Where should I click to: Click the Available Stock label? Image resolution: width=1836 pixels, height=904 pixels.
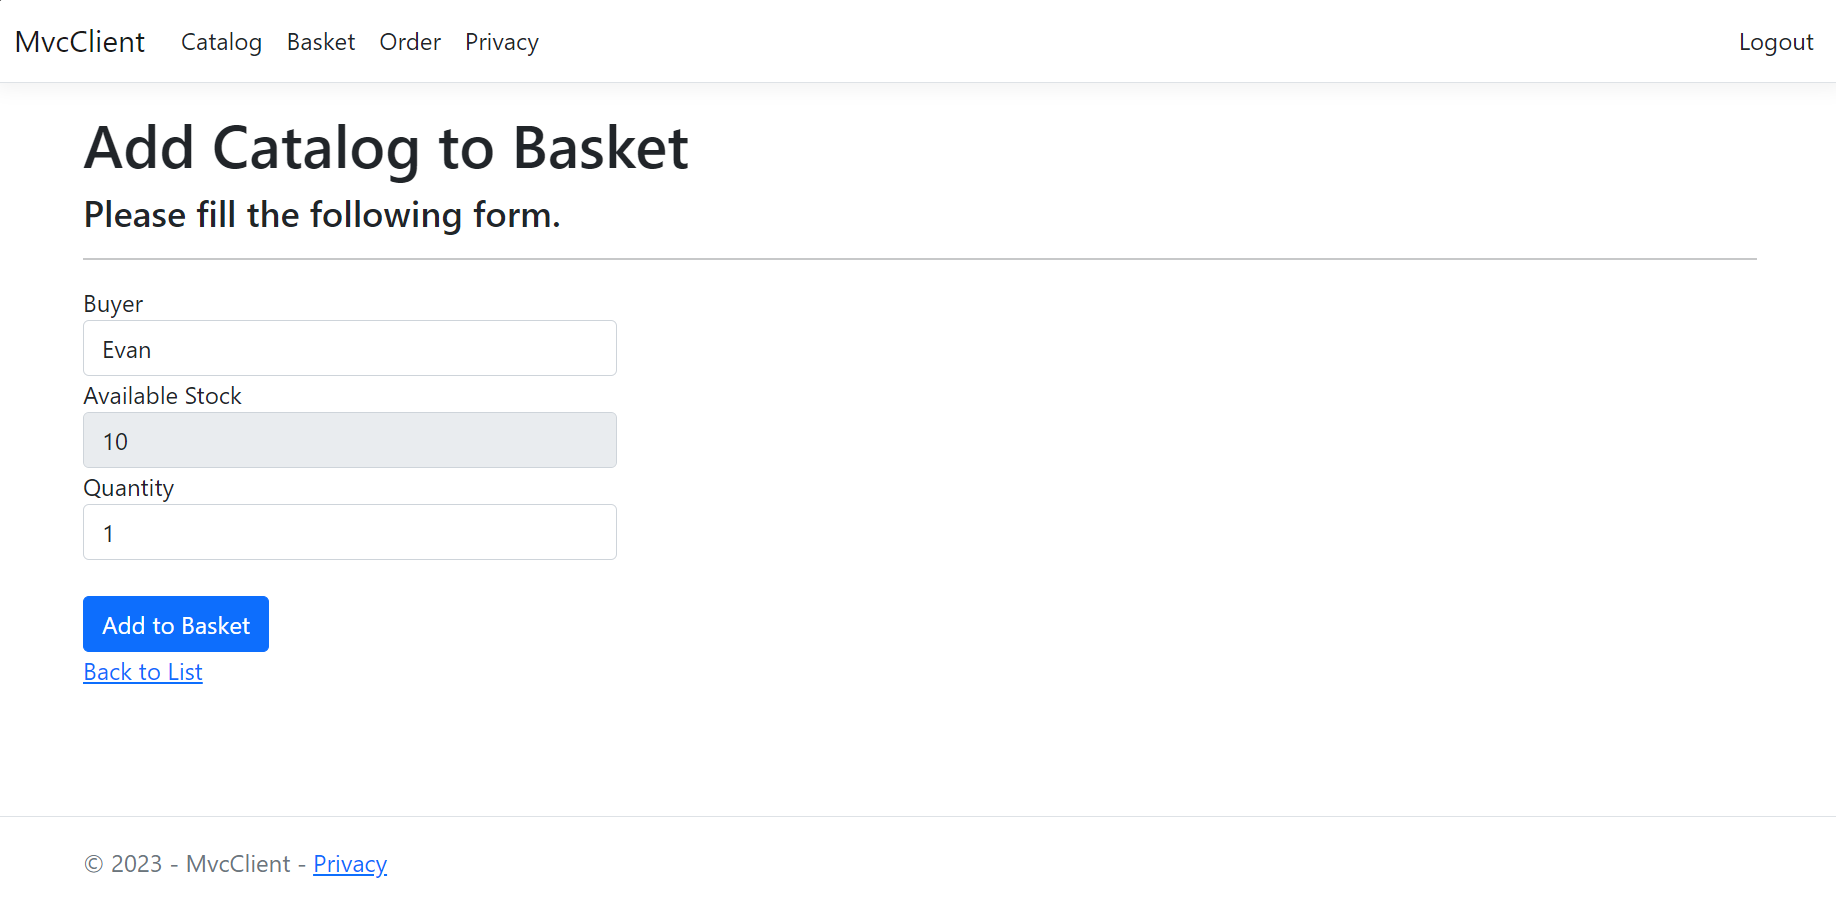[163, 396]
